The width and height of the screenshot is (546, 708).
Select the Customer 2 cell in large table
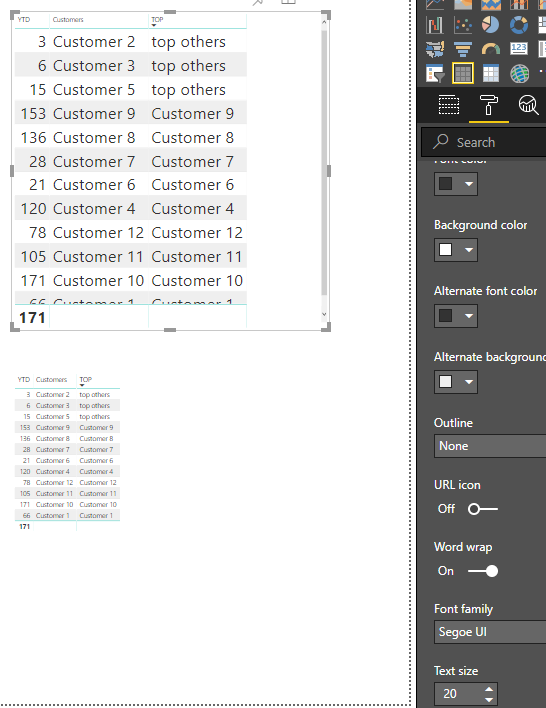(94, 42)
